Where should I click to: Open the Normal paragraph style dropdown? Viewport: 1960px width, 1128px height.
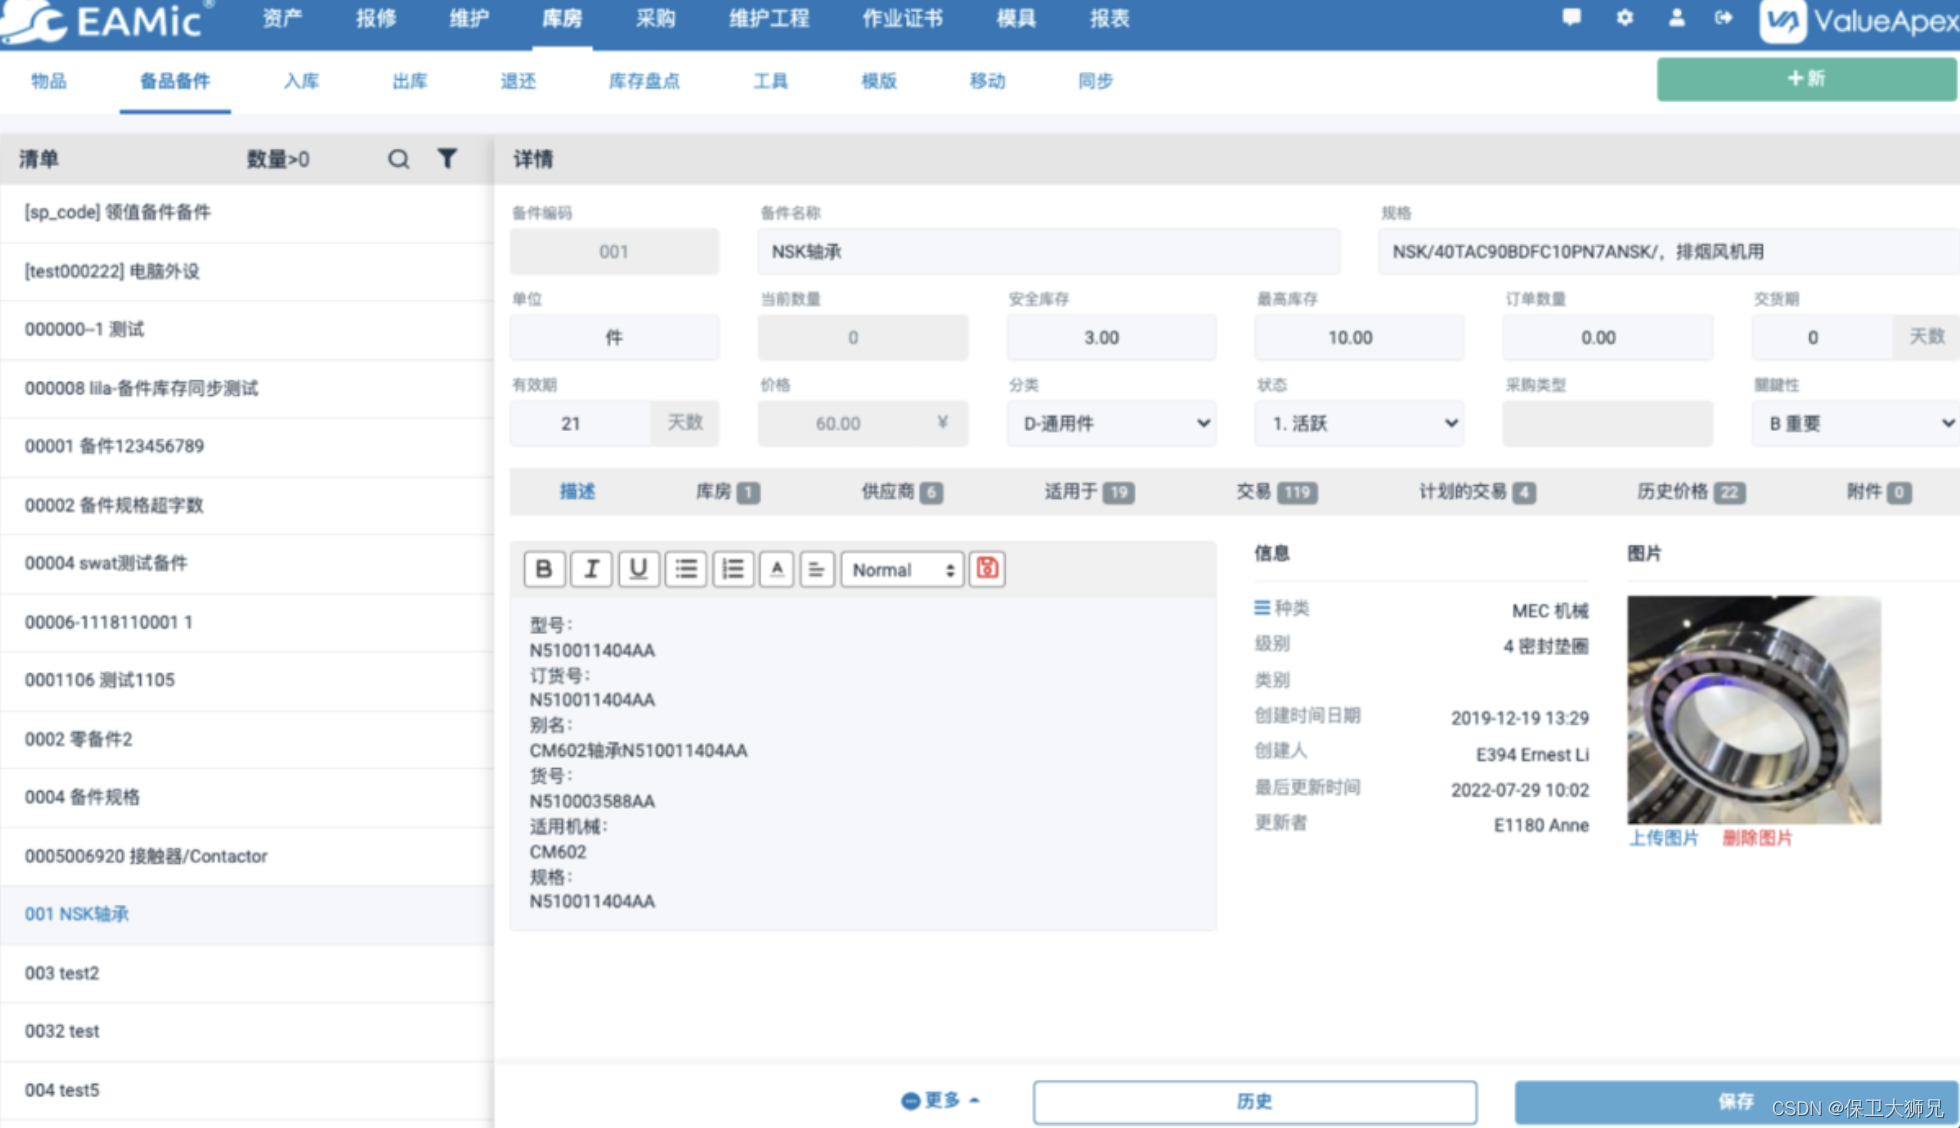click(x=902, y=570)
